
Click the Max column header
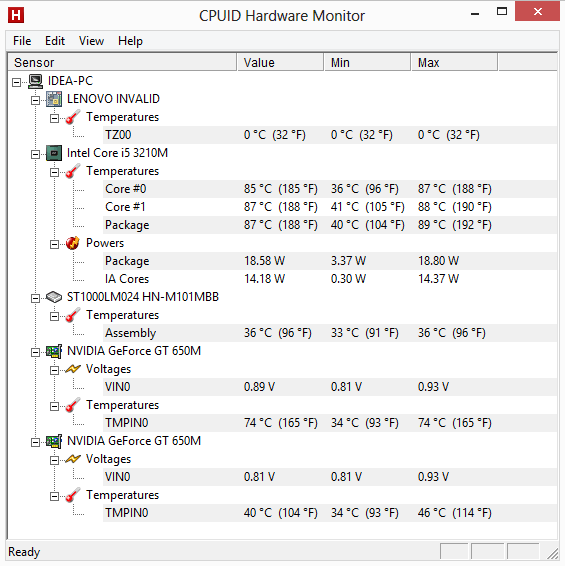point(454,62)
